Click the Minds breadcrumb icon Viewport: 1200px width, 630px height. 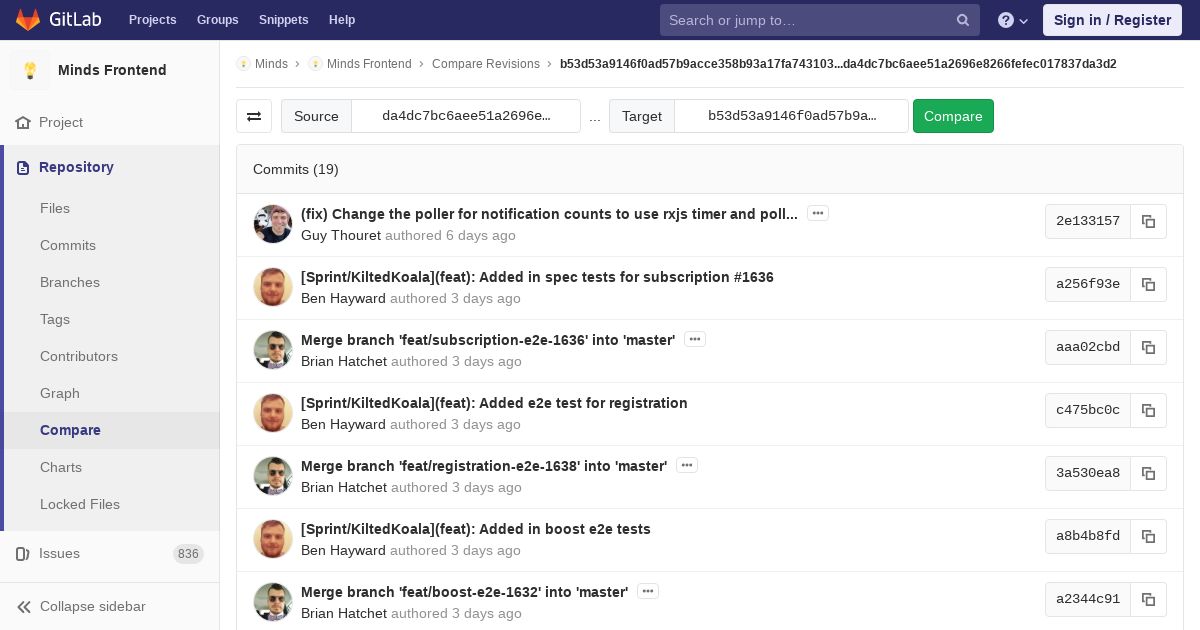[x=243, y=63]
